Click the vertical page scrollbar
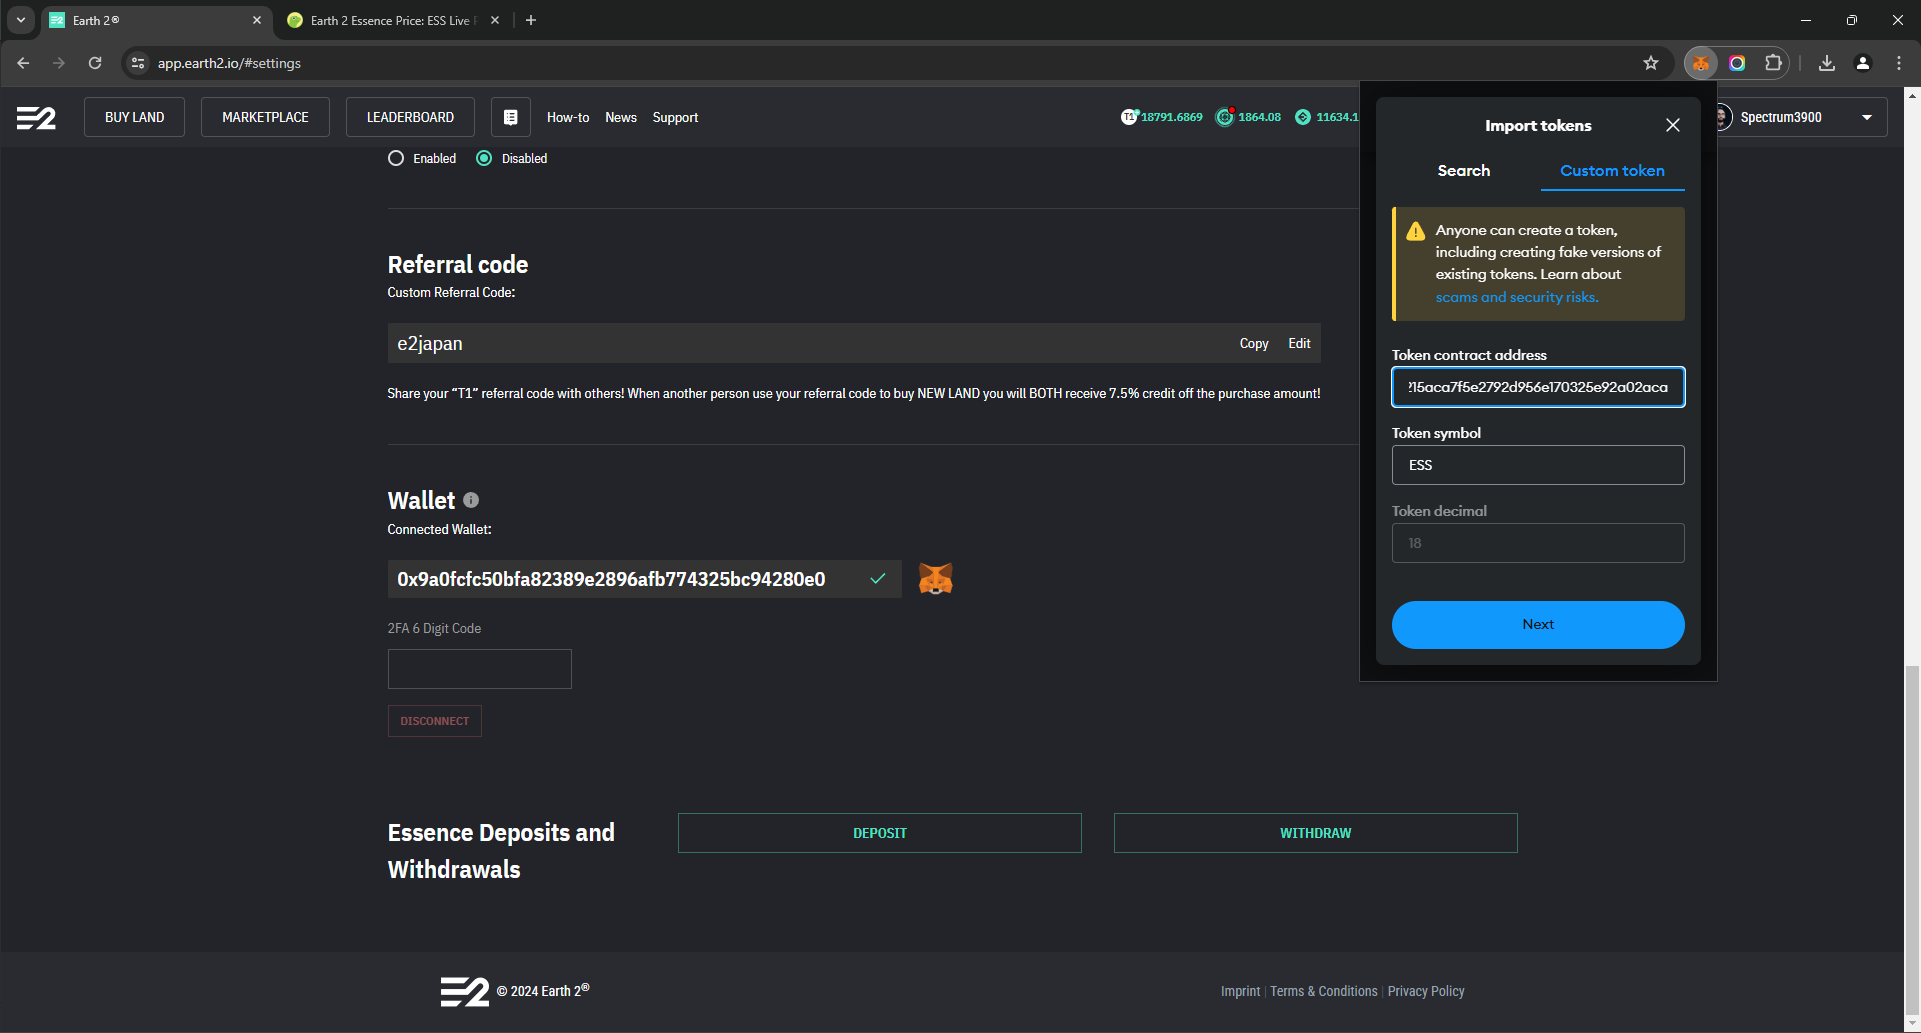 point(1912,800)
